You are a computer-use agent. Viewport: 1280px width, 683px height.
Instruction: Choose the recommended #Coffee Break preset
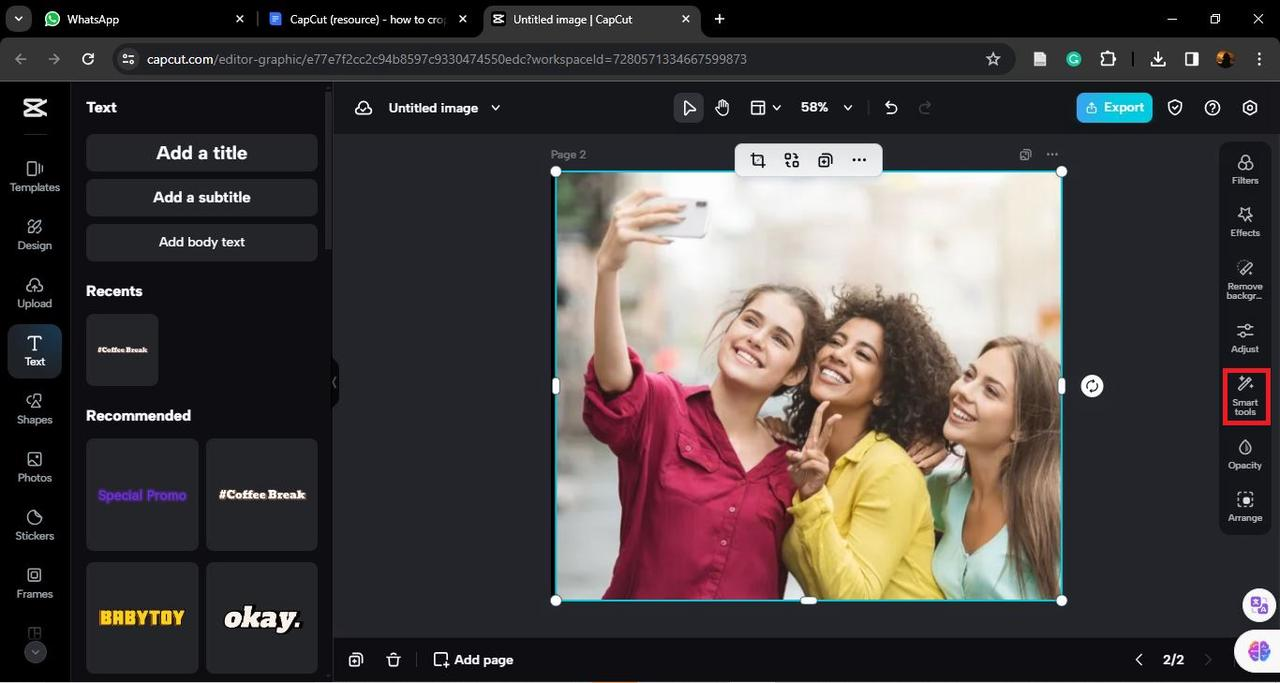point(262,495)
